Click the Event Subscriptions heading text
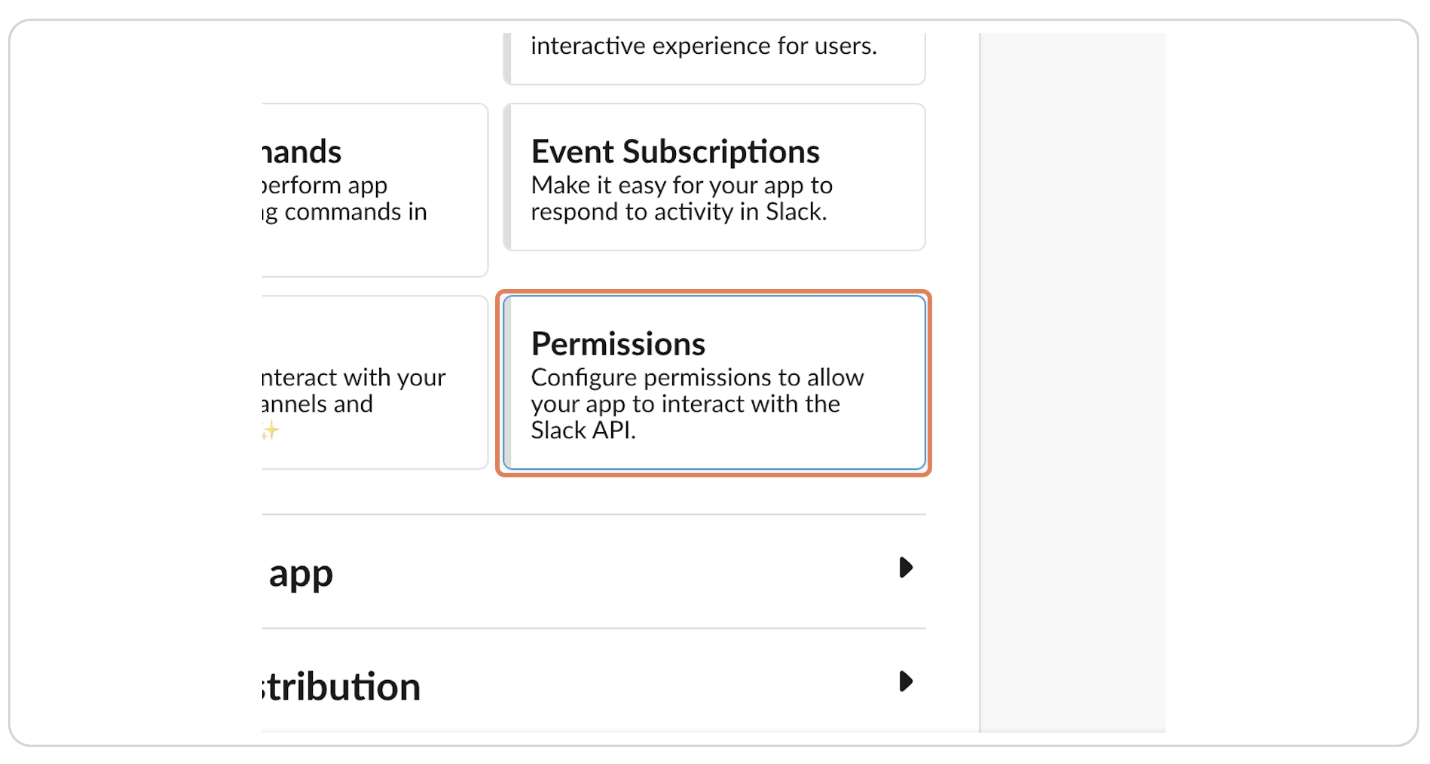 tap(675, 151)
